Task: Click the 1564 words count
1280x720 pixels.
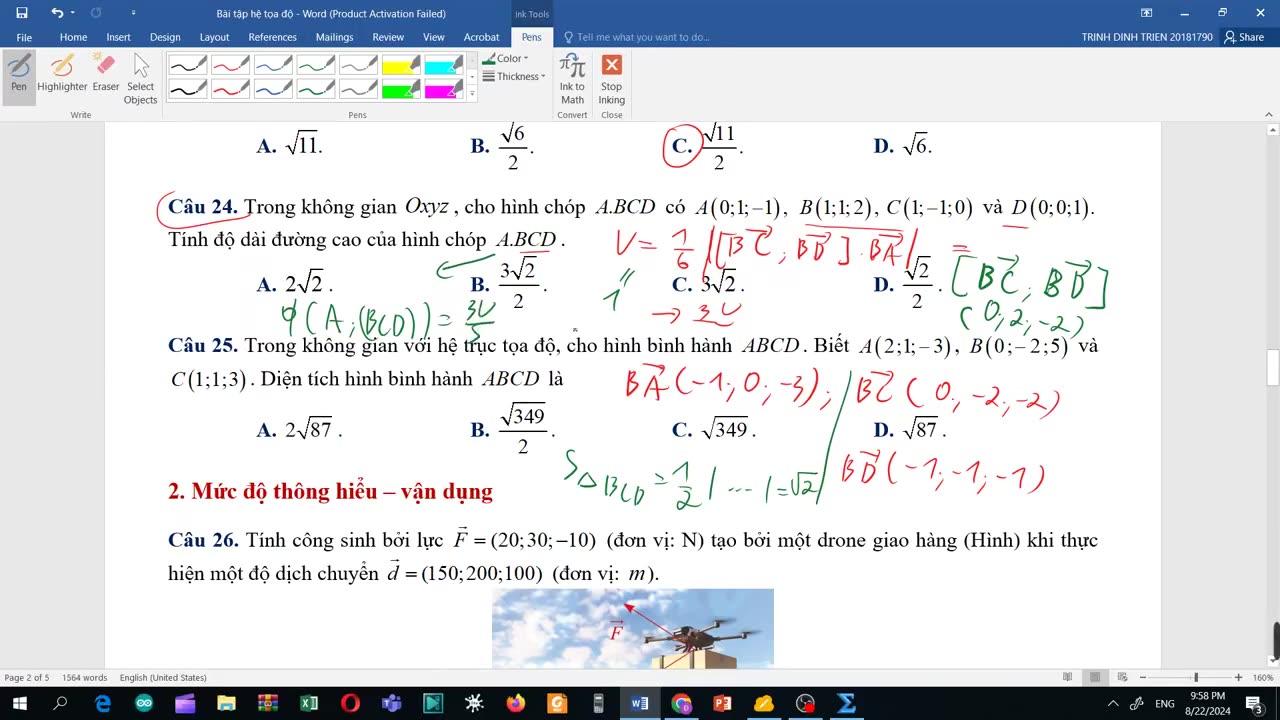Action: (85, 677)
